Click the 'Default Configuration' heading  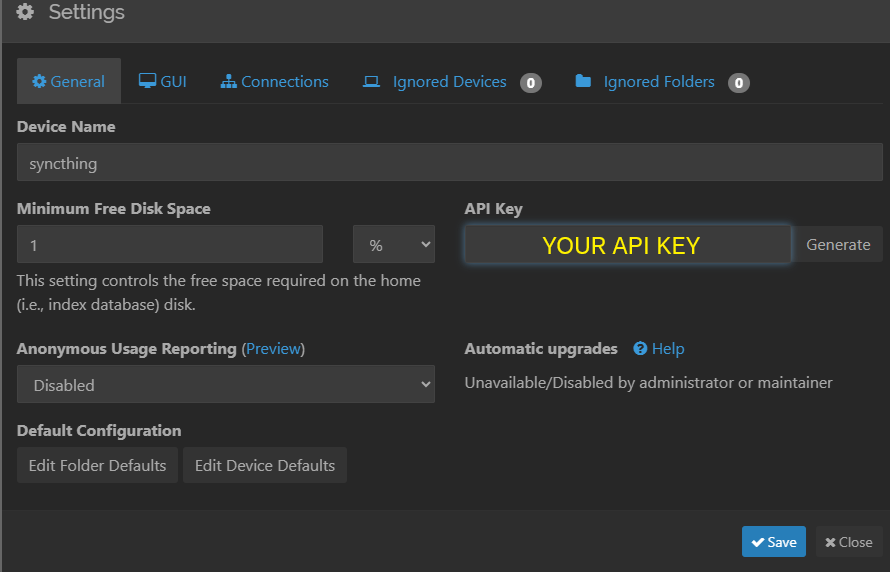tap(99, 431)
